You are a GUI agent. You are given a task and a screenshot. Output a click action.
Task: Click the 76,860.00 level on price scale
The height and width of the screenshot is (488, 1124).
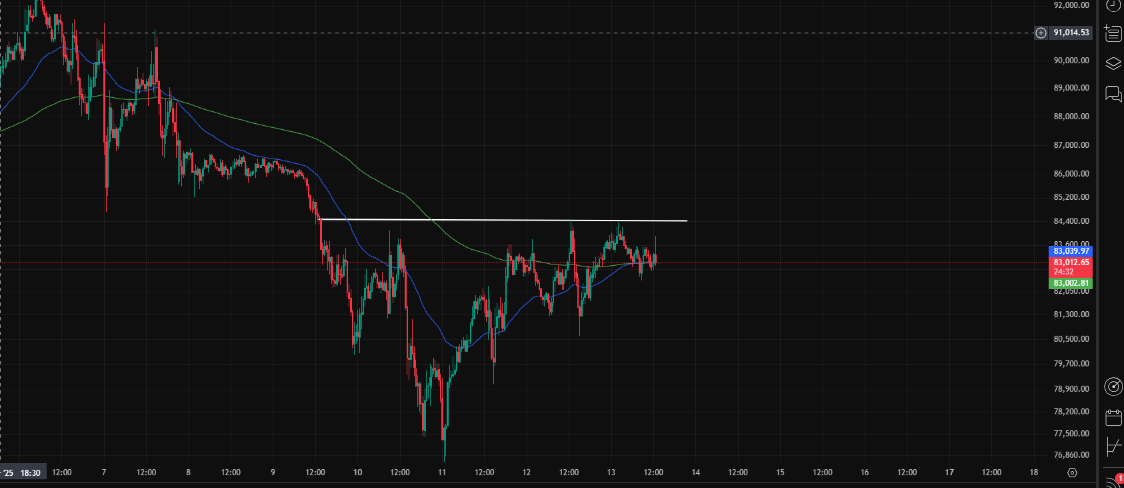(x=1071, y=455)
